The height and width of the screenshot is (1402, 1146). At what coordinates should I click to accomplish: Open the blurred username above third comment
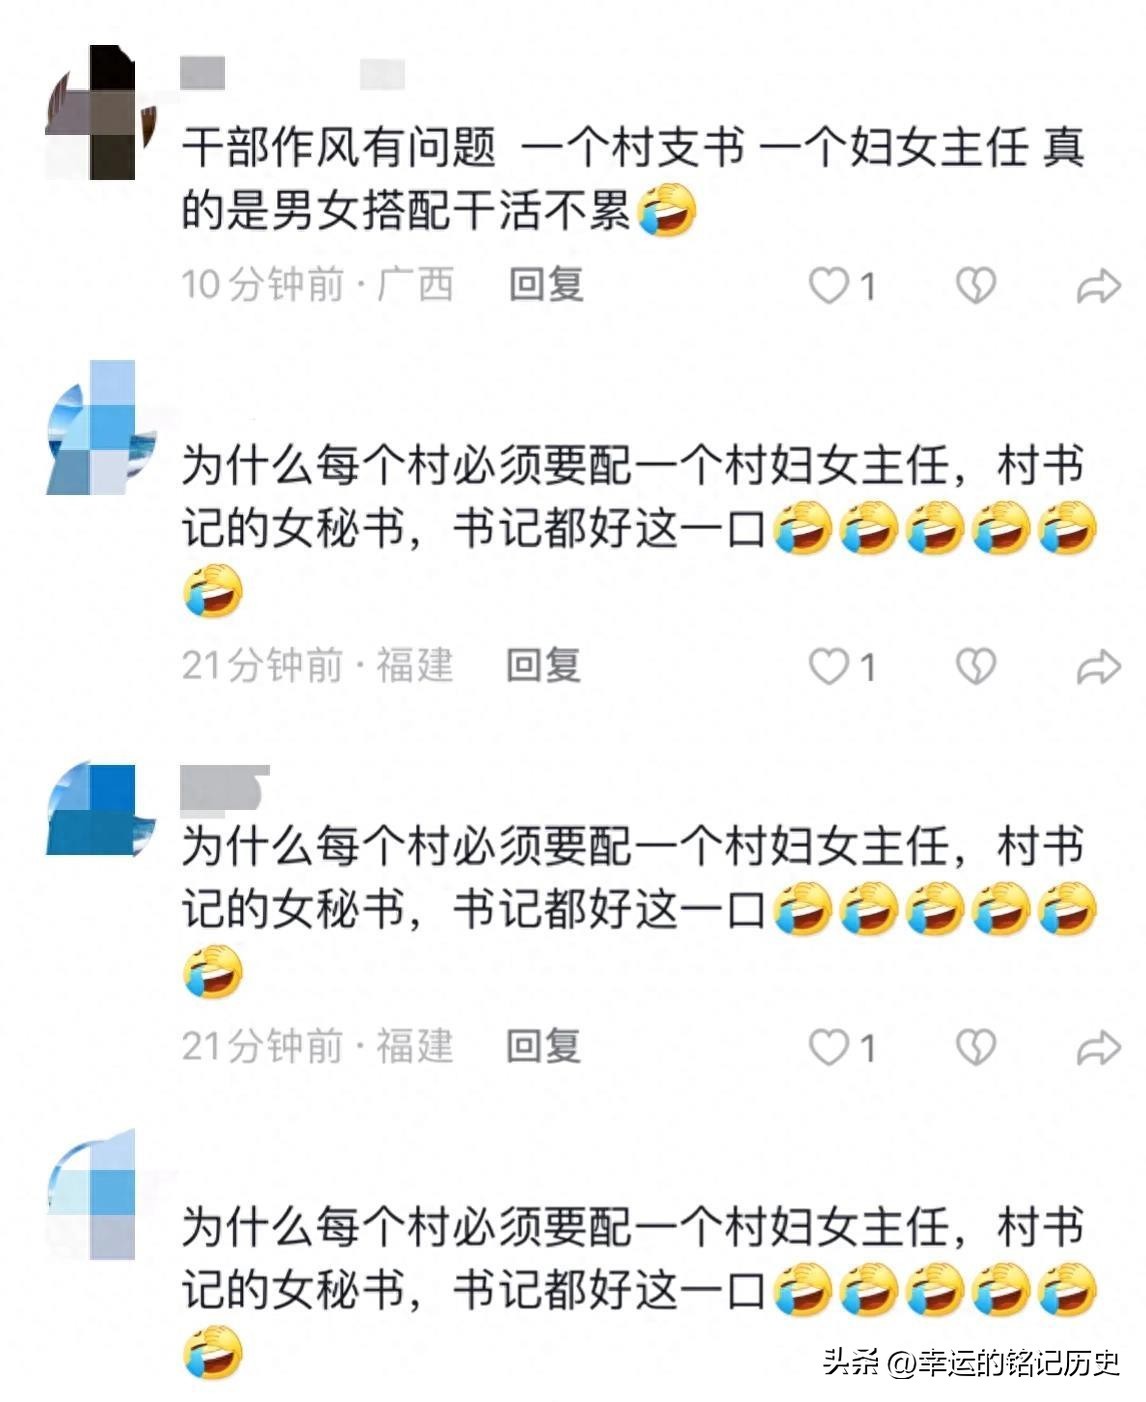(x=225, y=788)
